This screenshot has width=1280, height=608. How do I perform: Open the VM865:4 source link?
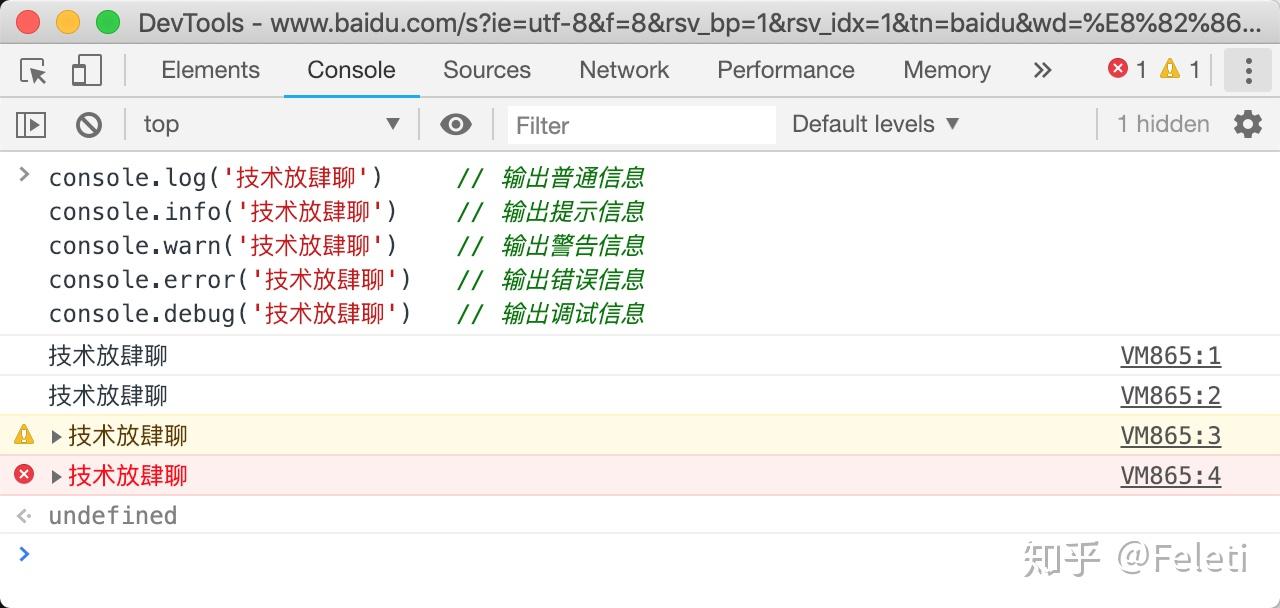click(1170, 476)
